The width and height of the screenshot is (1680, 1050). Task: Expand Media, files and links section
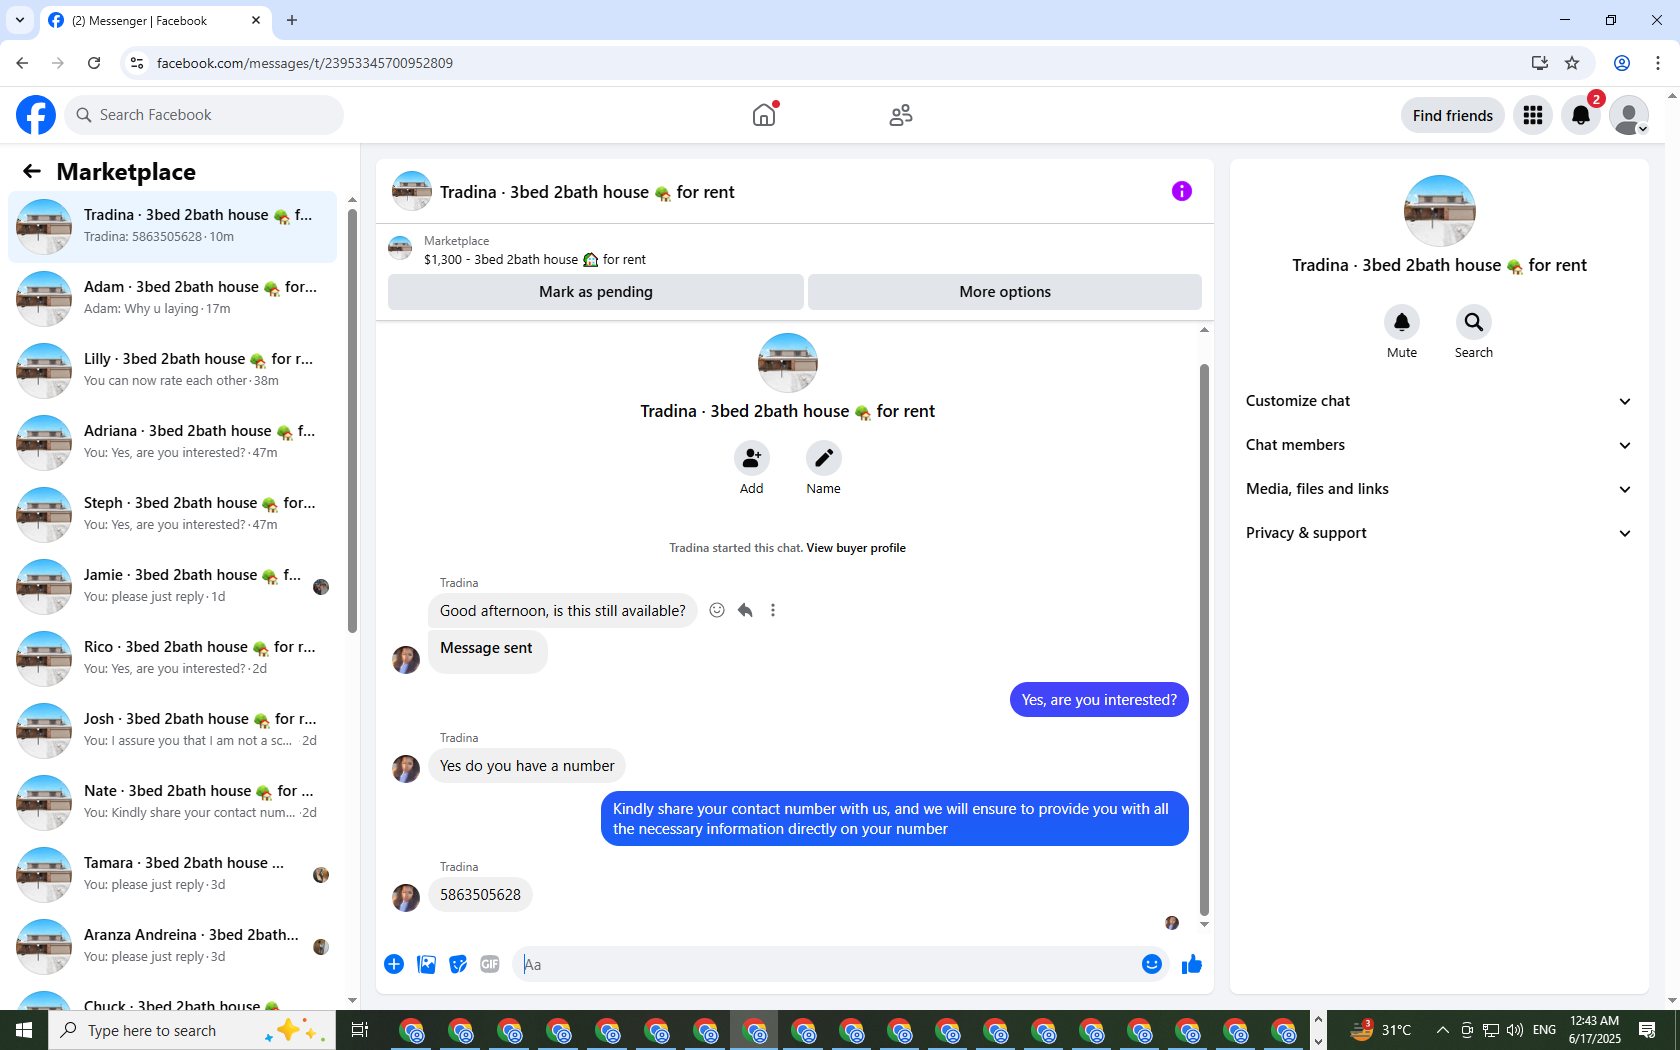click(1439, 489)
